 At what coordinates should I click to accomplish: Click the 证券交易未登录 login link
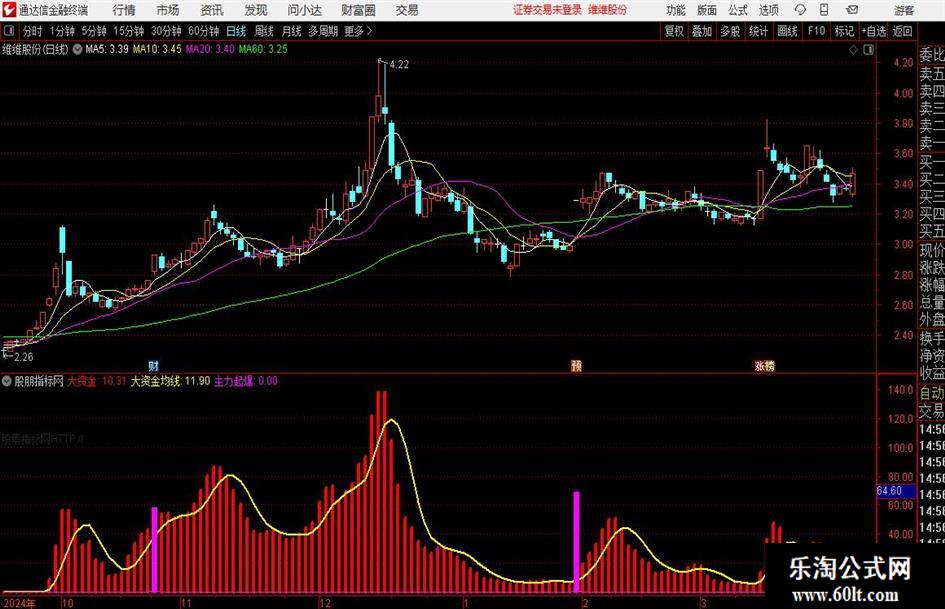pos(547,10)
